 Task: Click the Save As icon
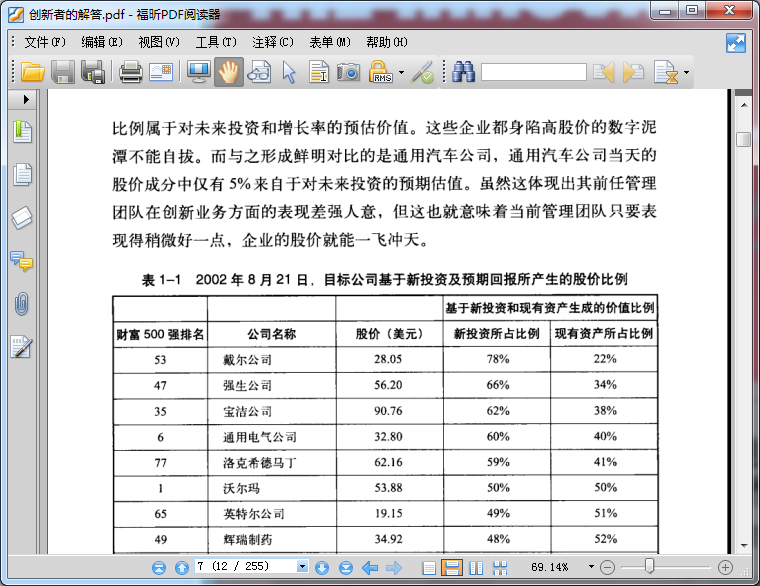point(93,72)
